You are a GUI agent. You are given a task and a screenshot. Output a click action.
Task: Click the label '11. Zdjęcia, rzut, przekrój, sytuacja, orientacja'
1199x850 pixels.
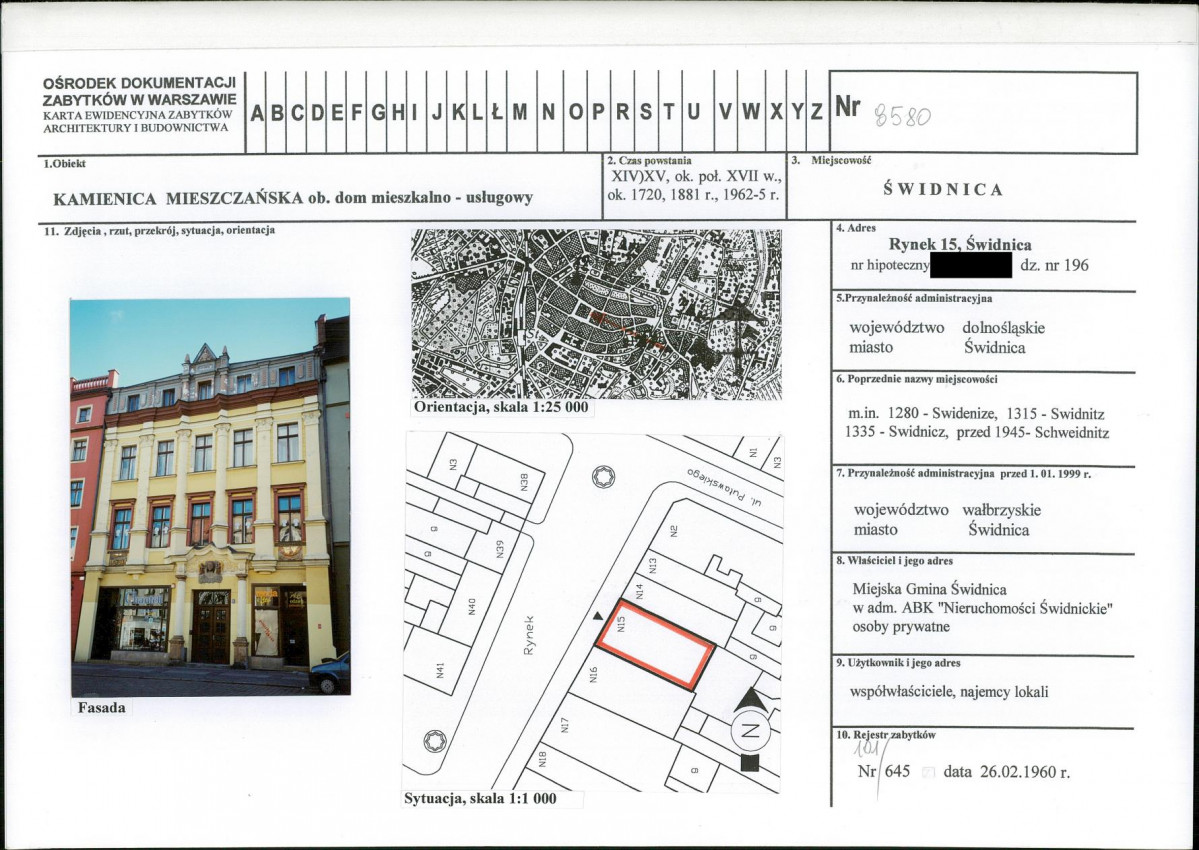point(160,230)
